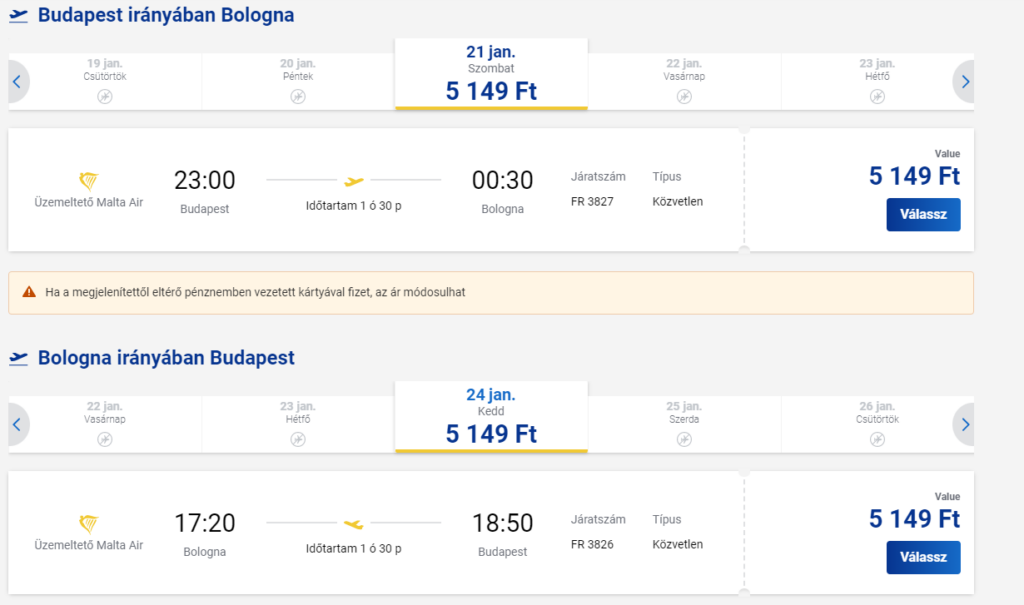1024x605 pixels.
Task: Select 26 jan. Csütörtök return date tab
Action: pos(877,417)
